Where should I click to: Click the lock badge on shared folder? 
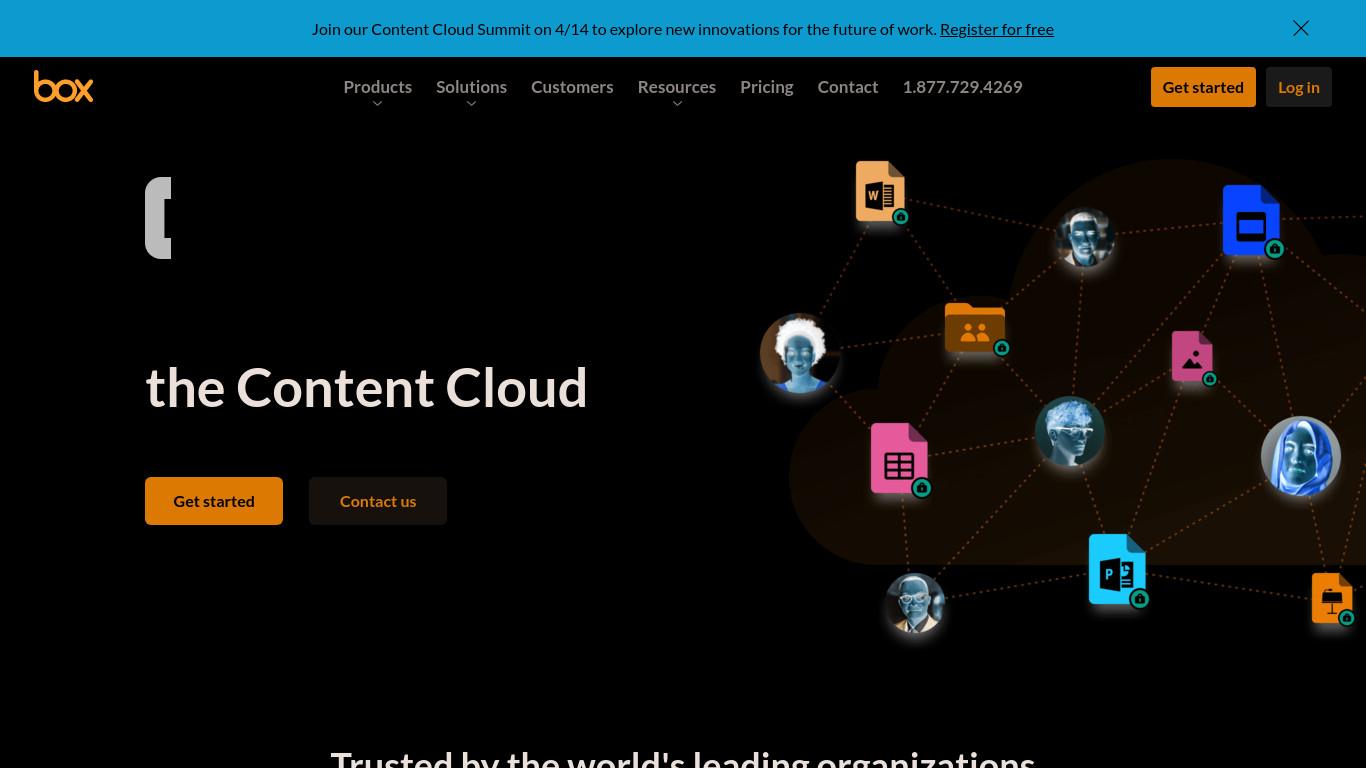coord(1001,348)
